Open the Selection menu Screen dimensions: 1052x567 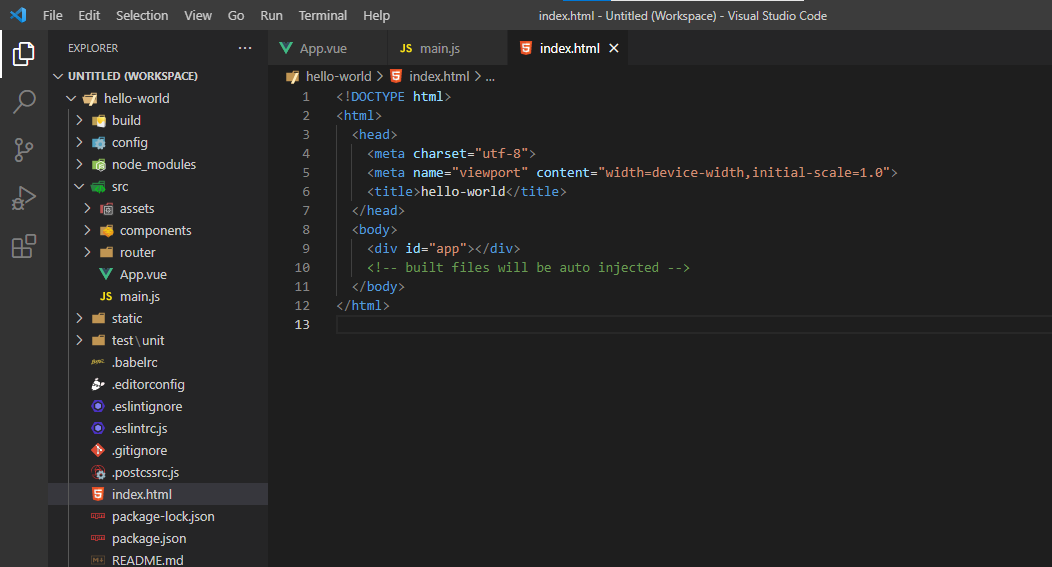[142, 15]
